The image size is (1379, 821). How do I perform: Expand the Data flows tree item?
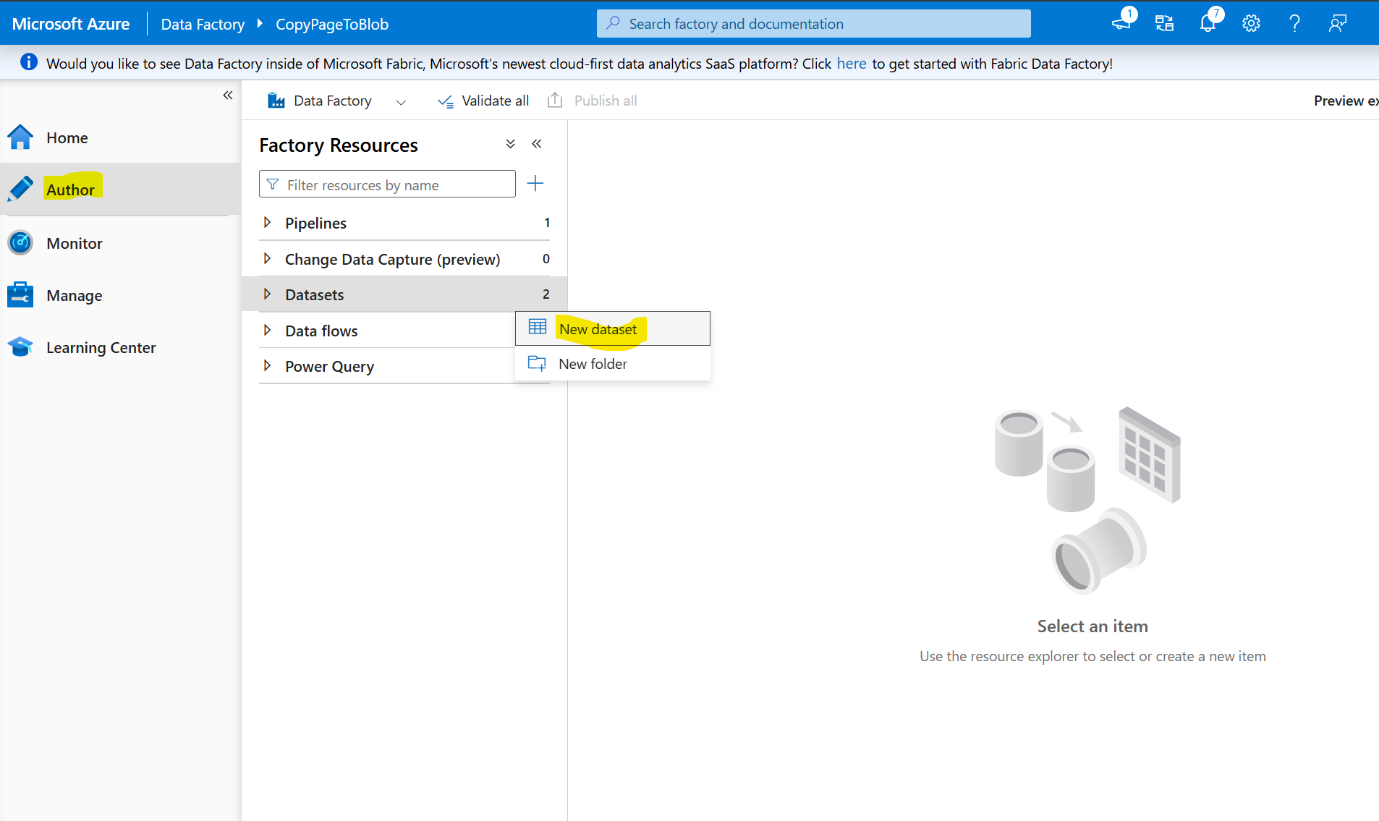268,330
